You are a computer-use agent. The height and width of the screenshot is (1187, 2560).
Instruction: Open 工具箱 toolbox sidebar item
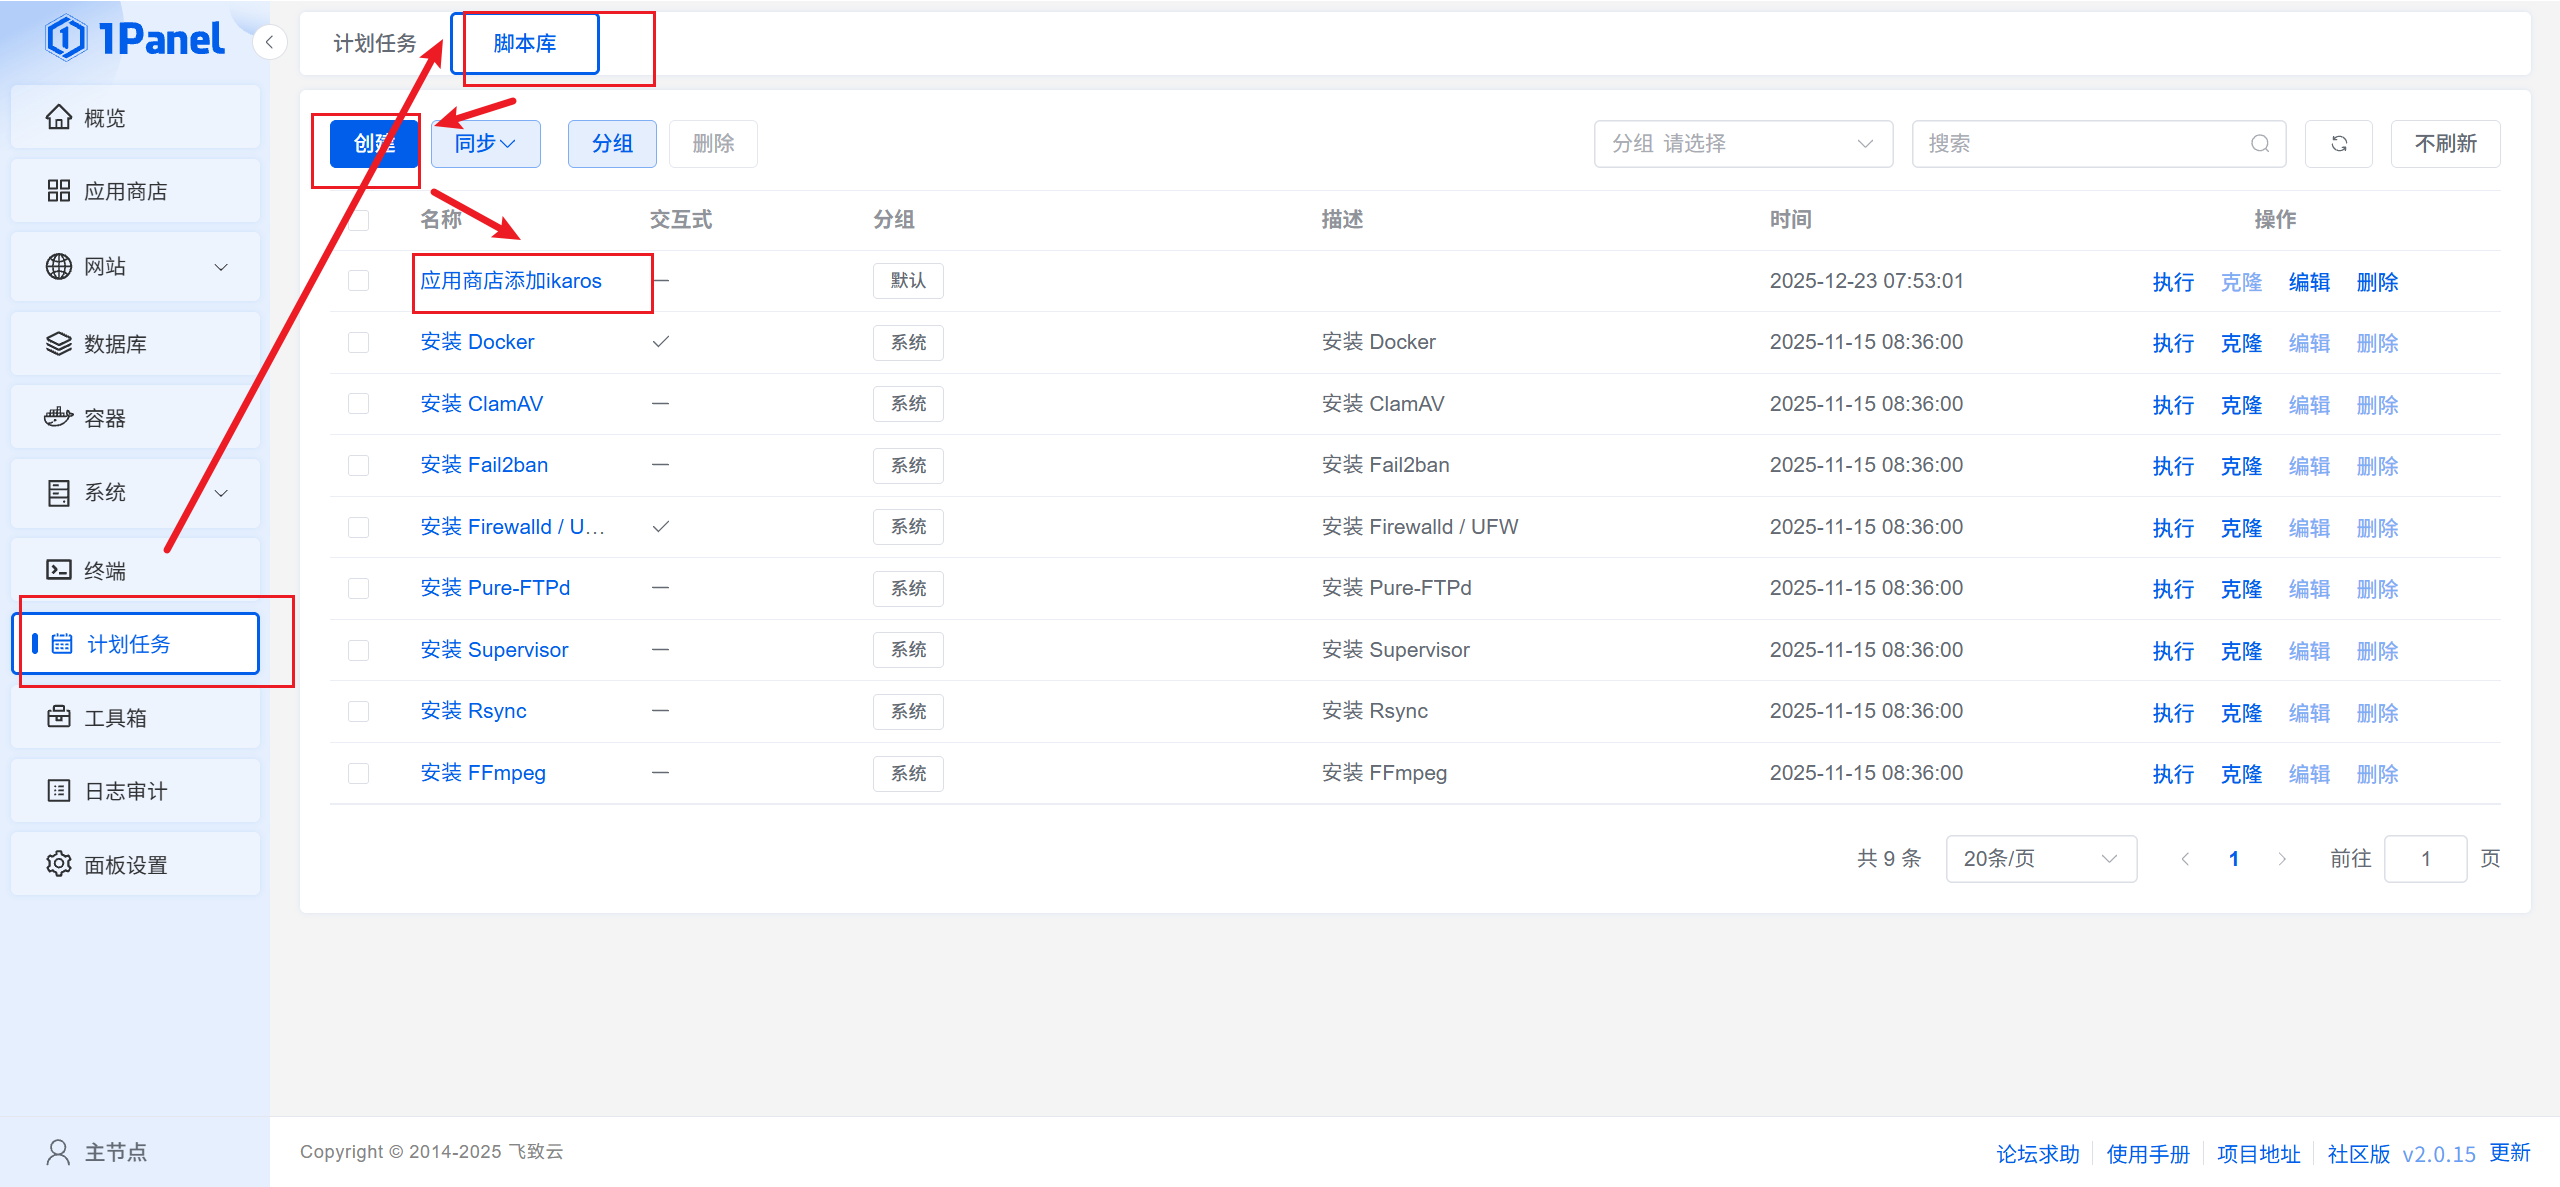pos(115,718)
